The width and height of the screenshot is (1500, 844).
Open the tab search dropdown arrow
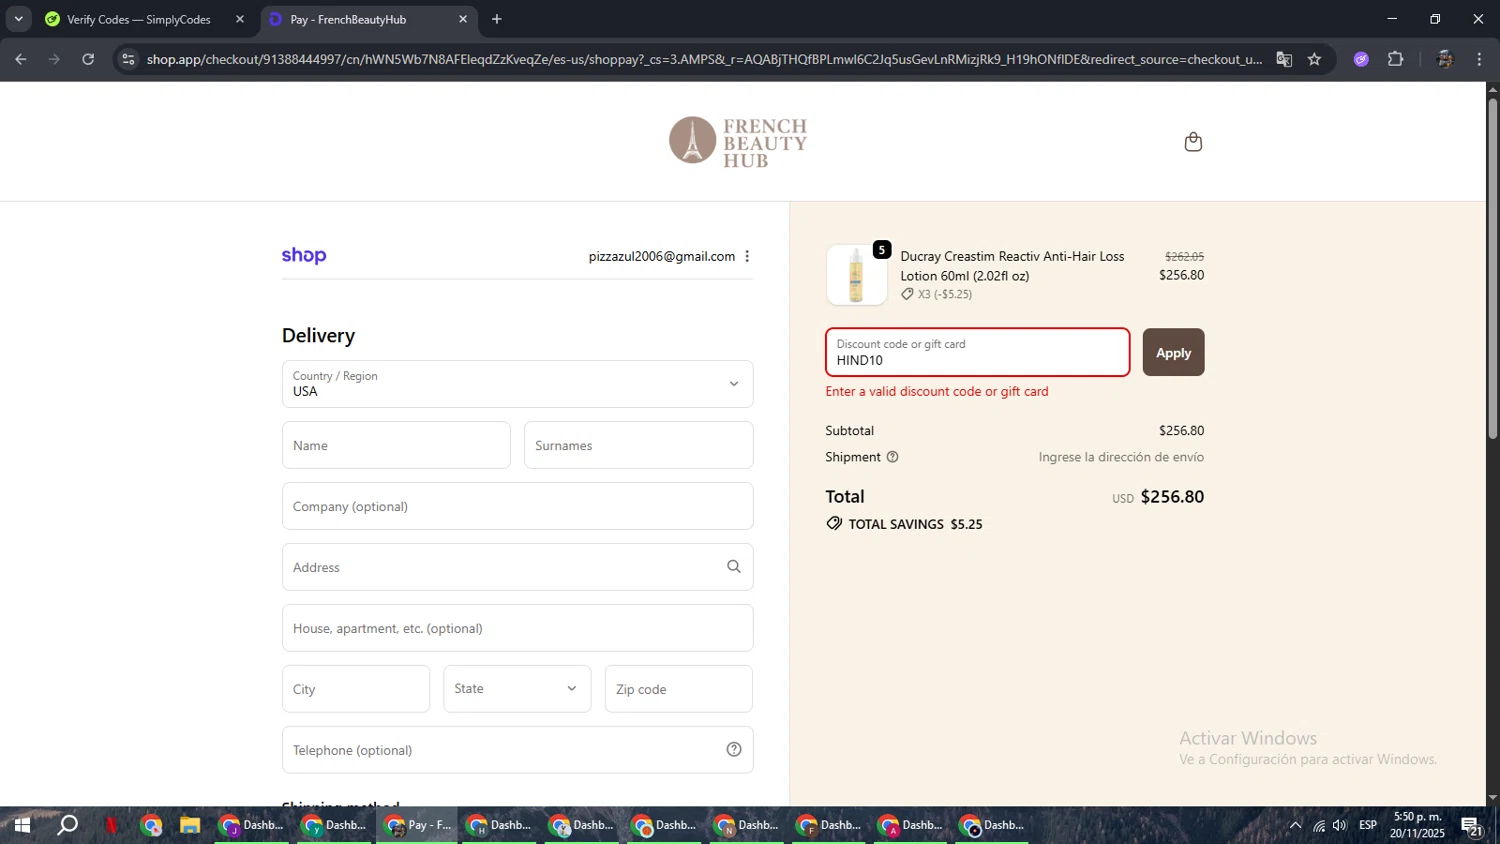click(18, 19)
